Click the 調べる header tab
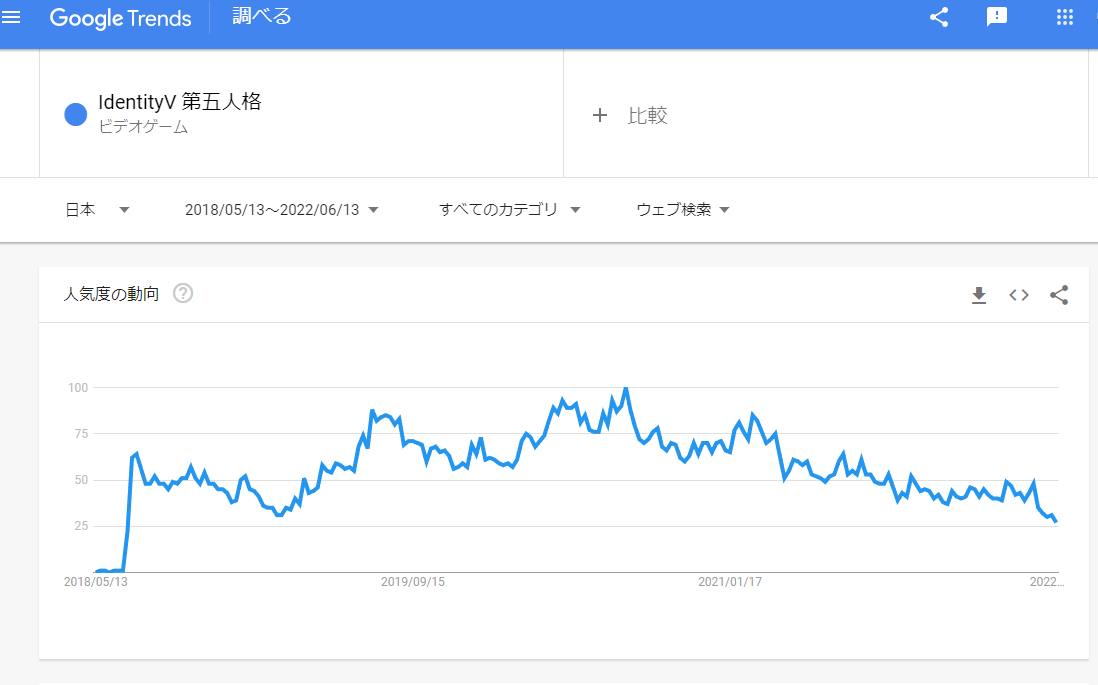The height and width of the screenshot is (685, 1098). pos(262,17)
